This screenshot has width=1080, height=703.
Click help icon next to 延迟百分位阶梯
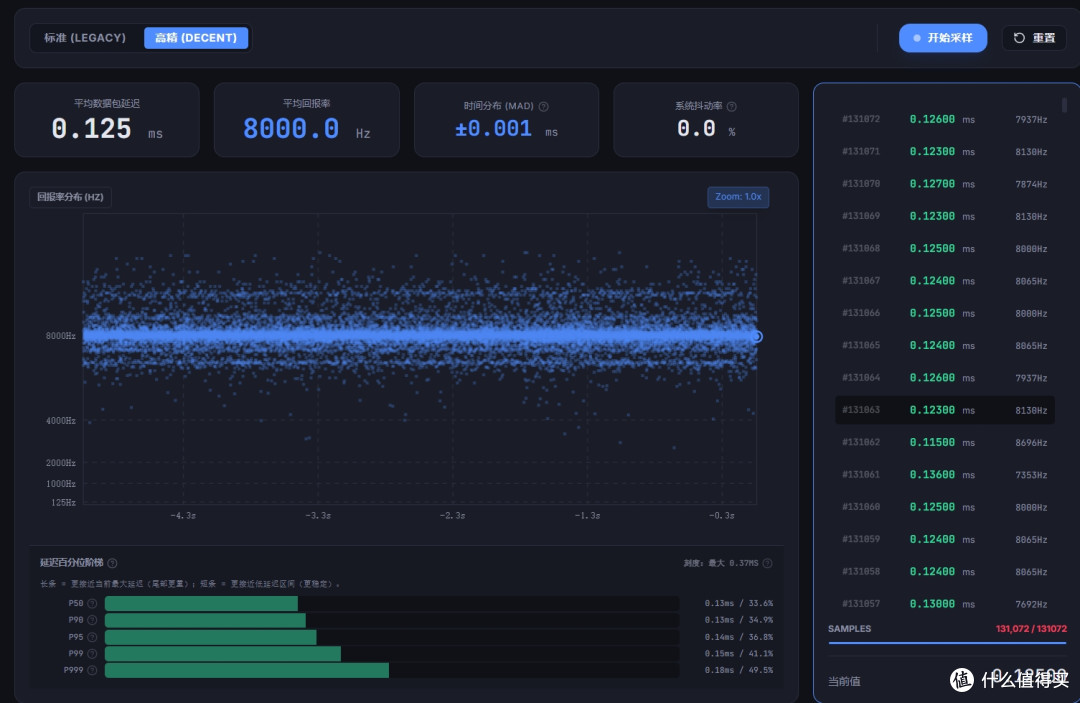tap(112, 563)
